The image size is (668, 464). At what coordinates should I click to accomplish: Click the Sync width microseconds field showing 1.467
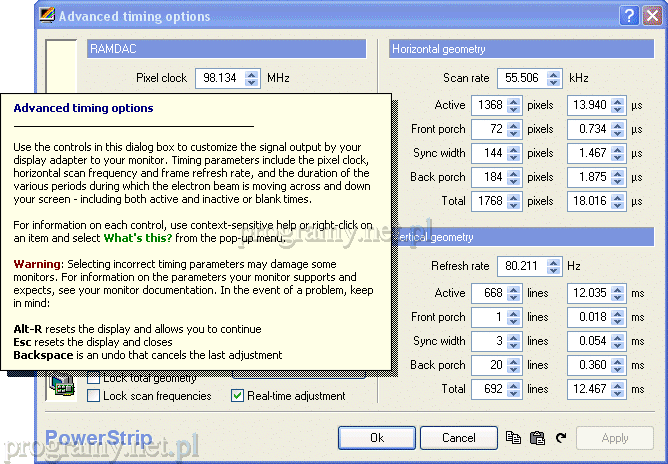(592, 154)
